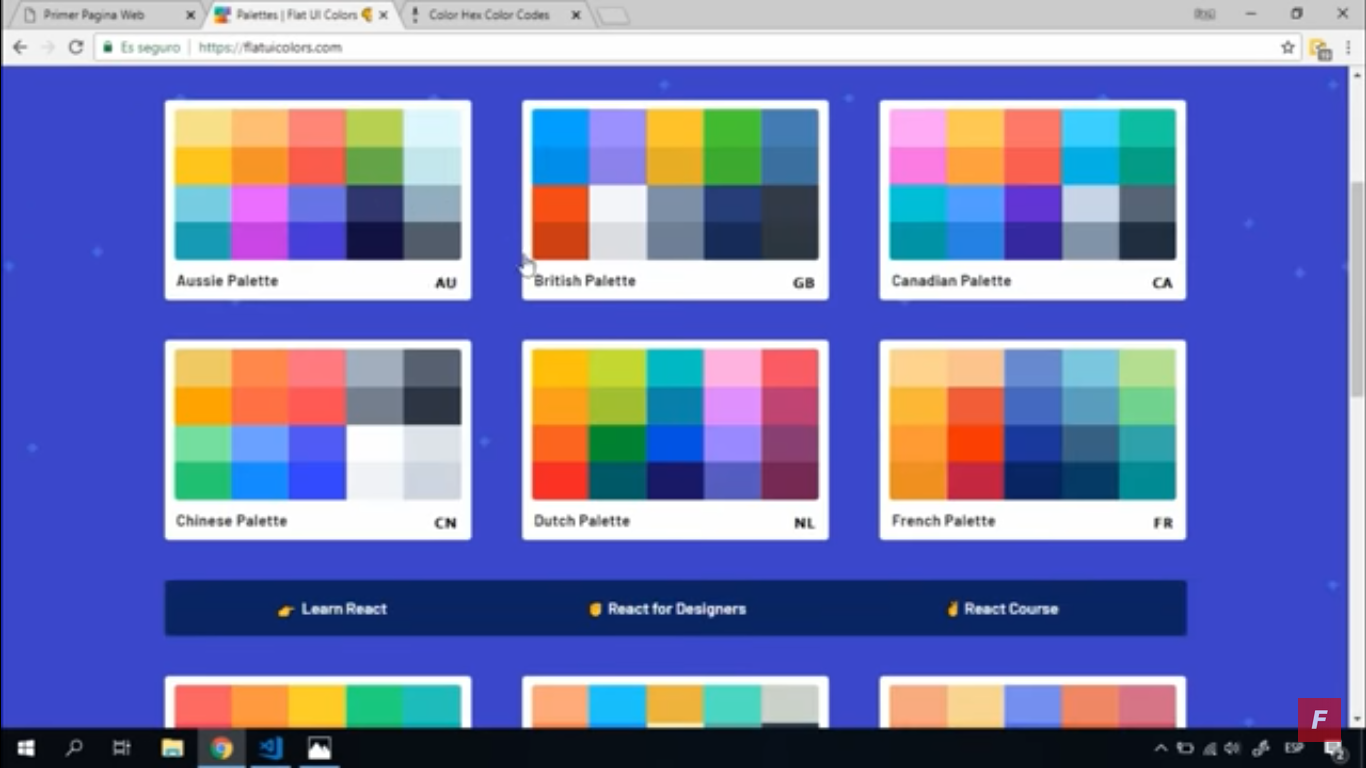Click Aussie palette top-left pale yellow swatch

203,128
